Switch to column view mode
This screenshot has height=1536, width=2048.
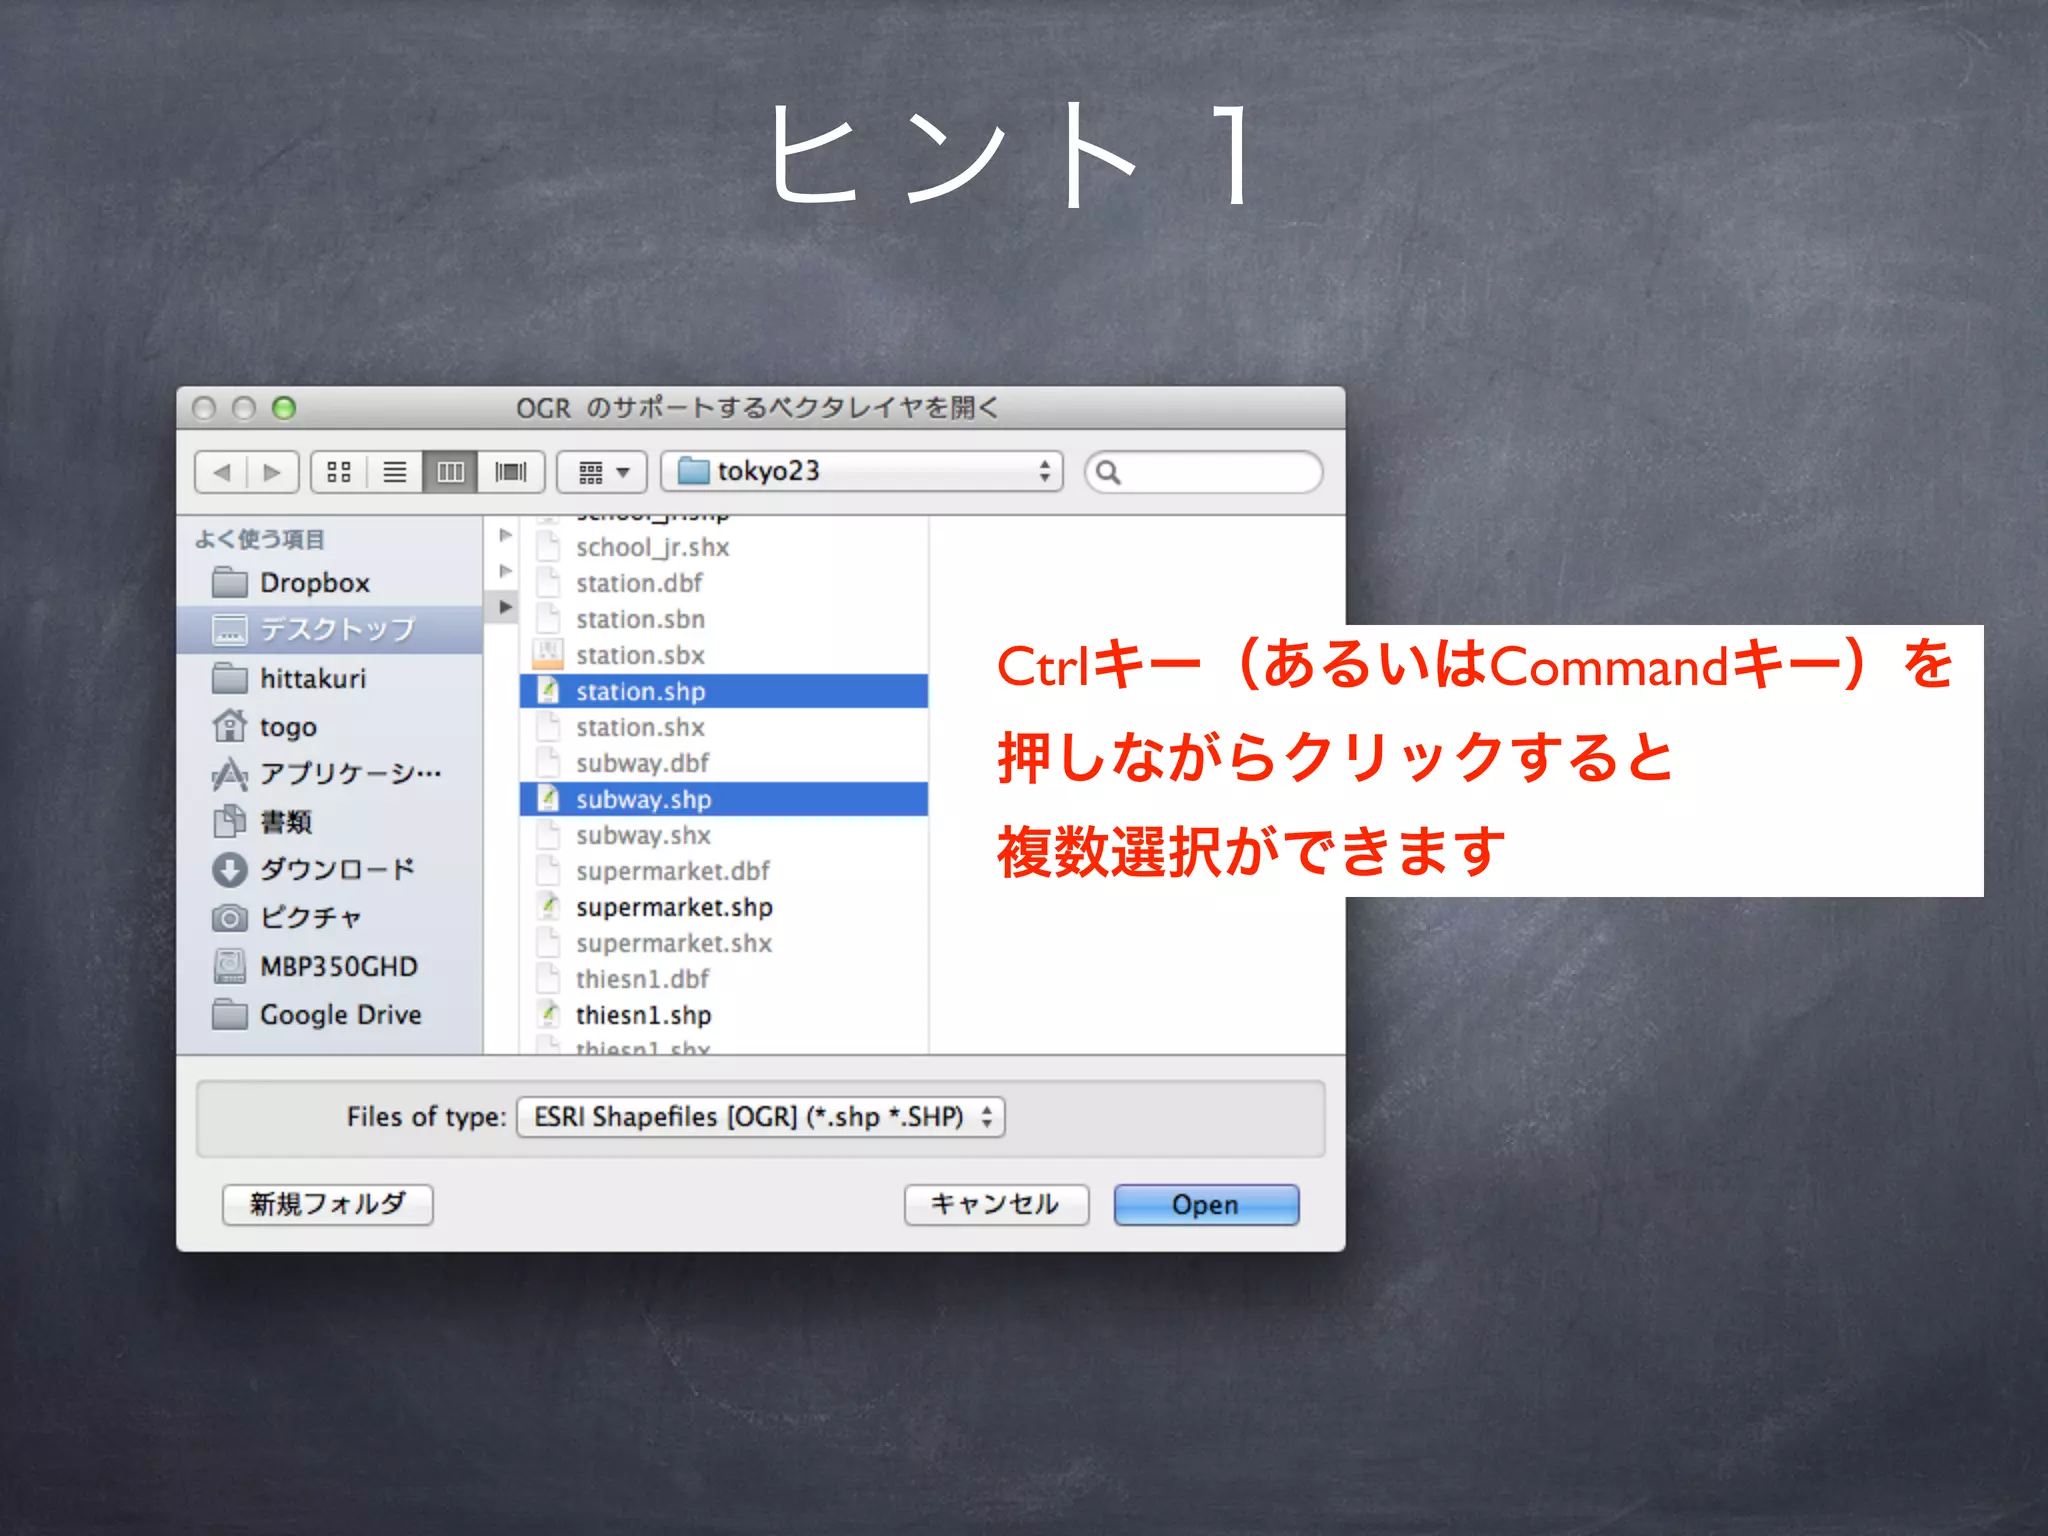451,472
